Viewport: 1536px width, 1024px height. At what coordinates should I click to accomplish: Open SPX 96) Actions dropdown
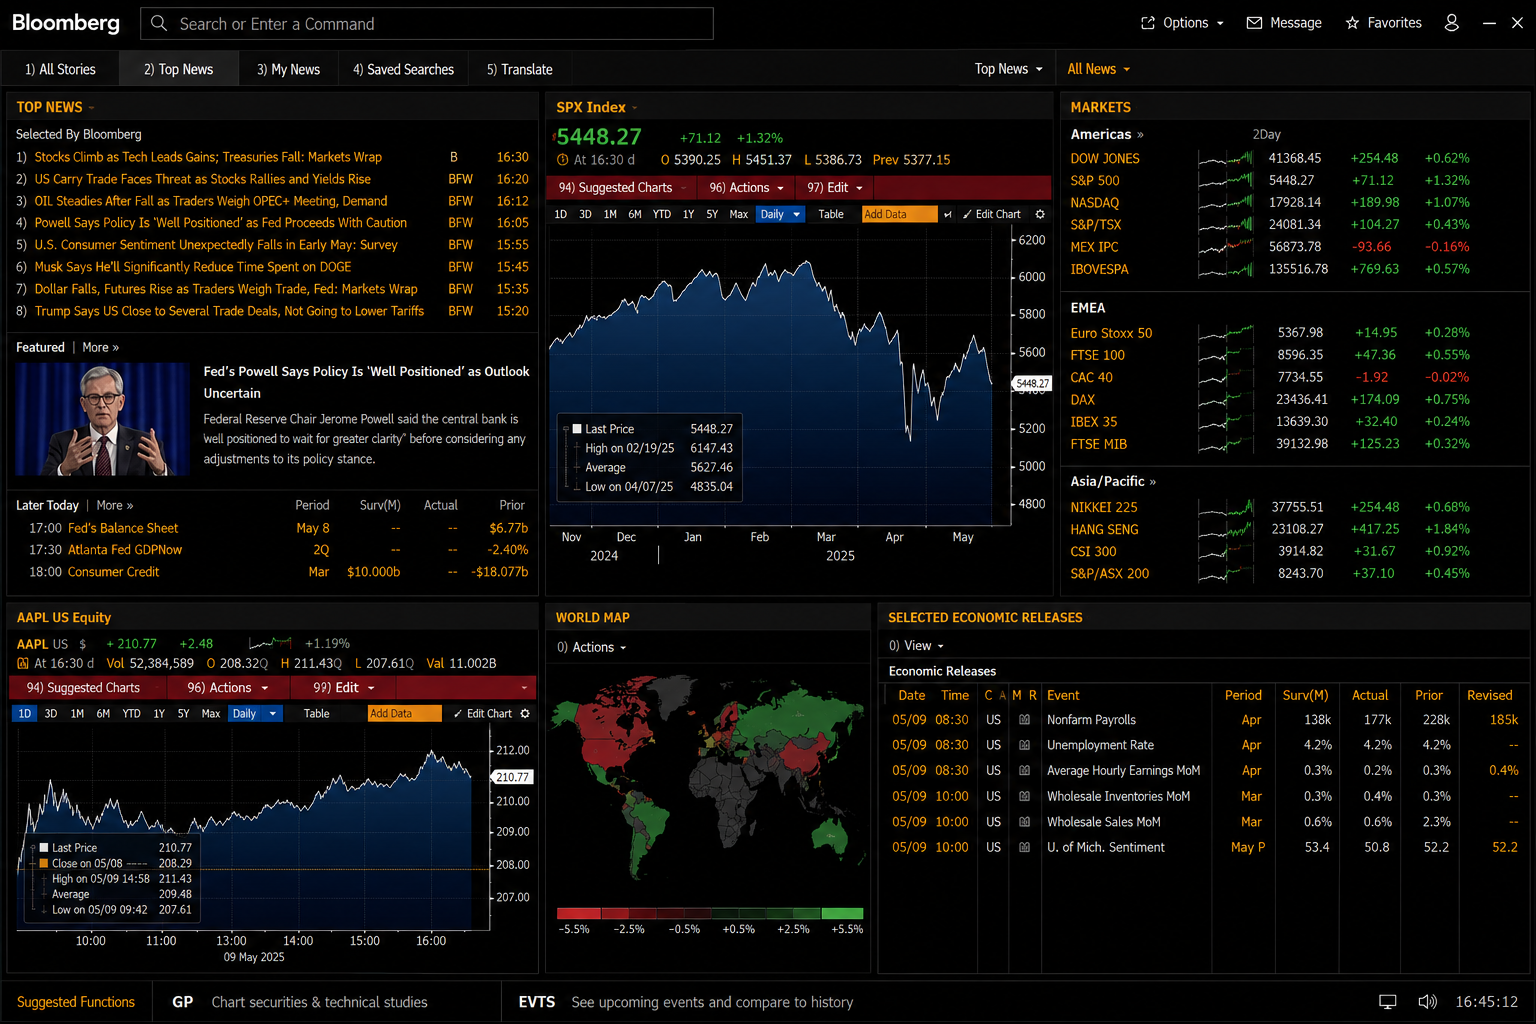click(746, 187)
